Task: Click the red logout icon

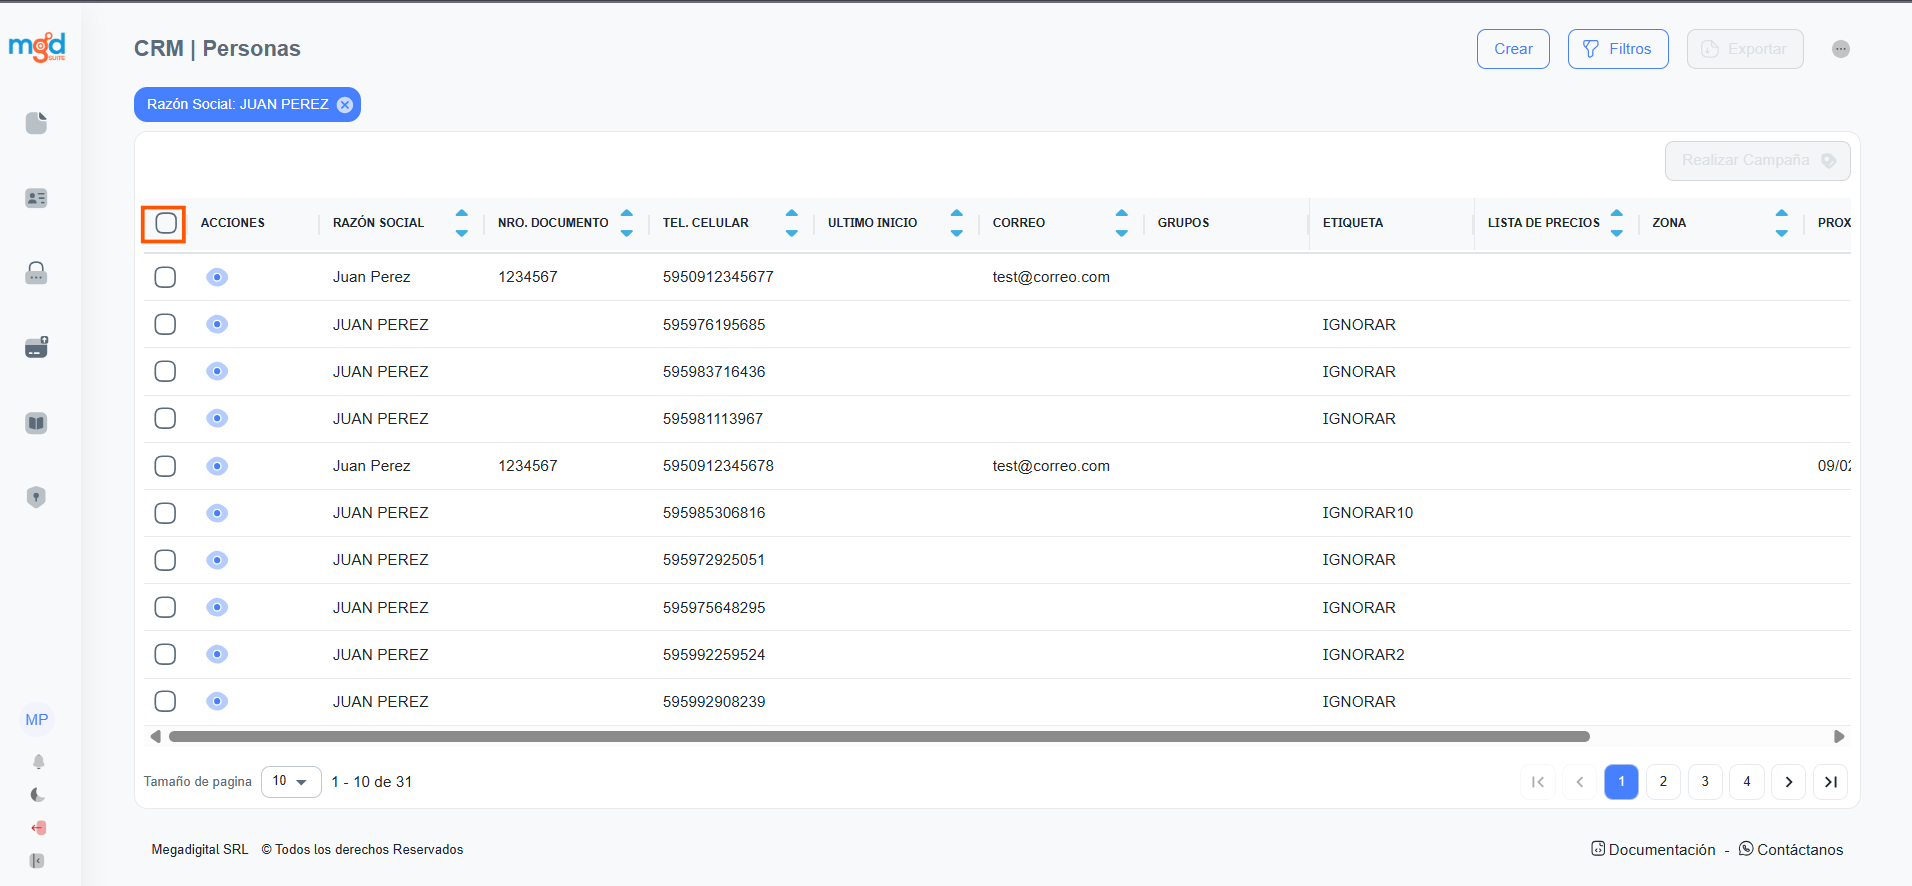Action: (38, 828)
